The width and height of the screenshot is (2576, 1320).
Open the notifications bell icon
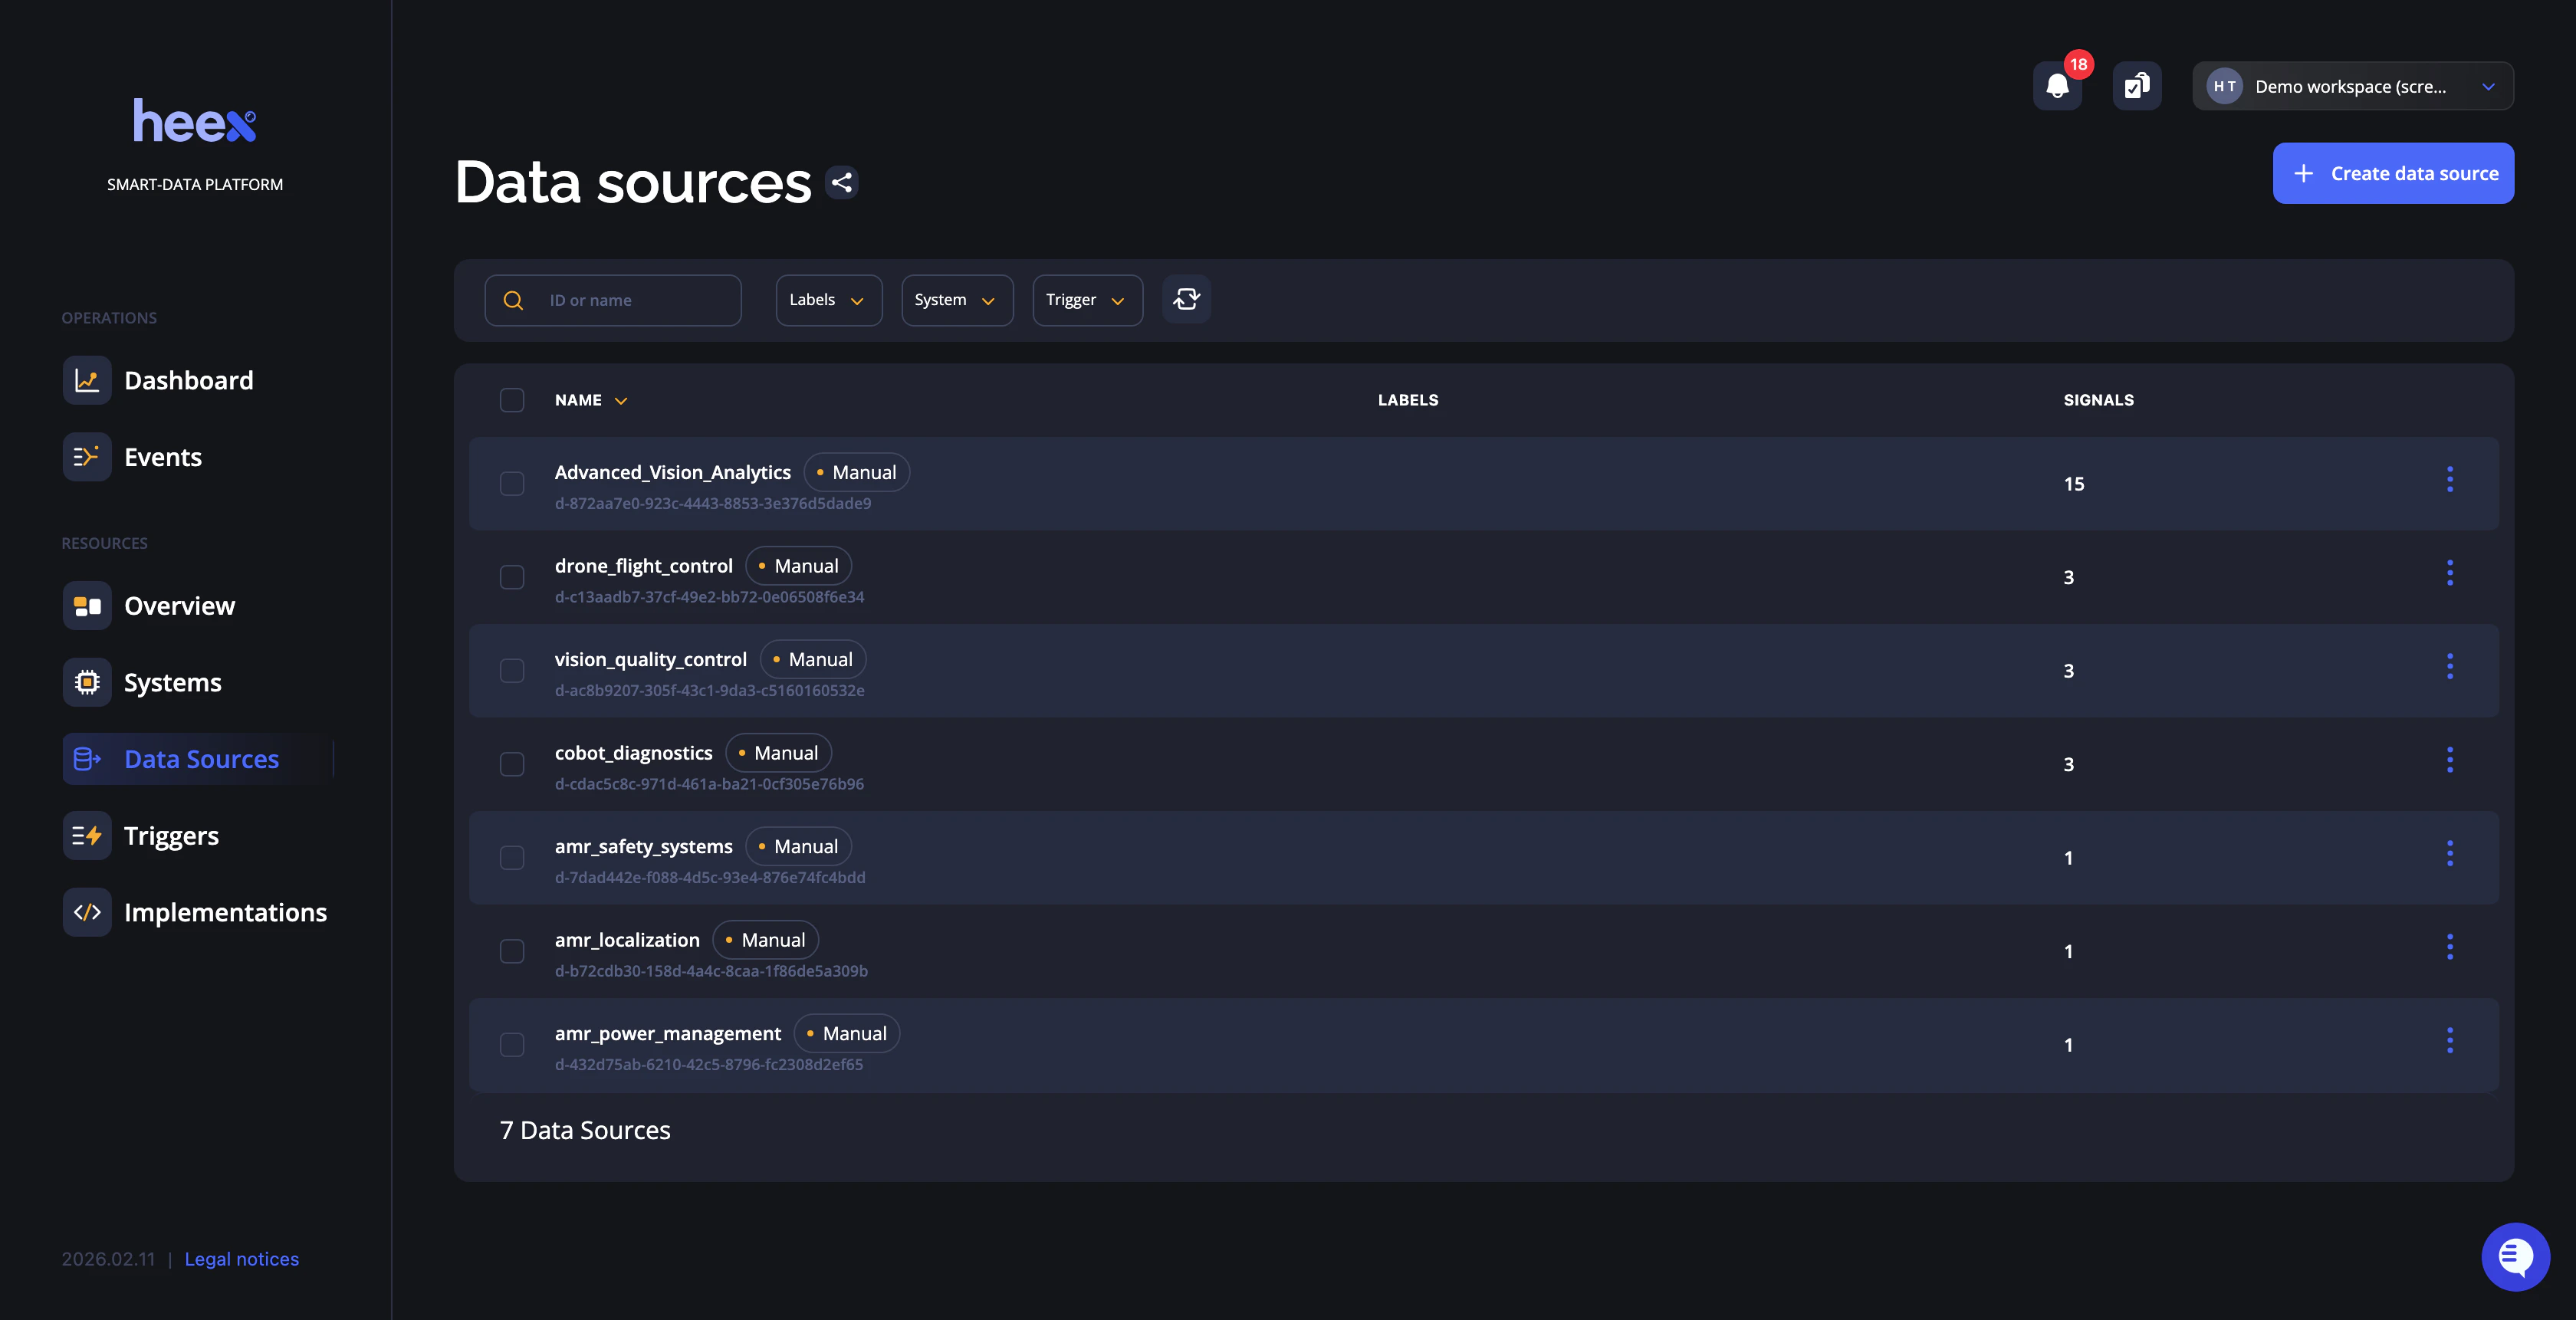(2057, 87)
